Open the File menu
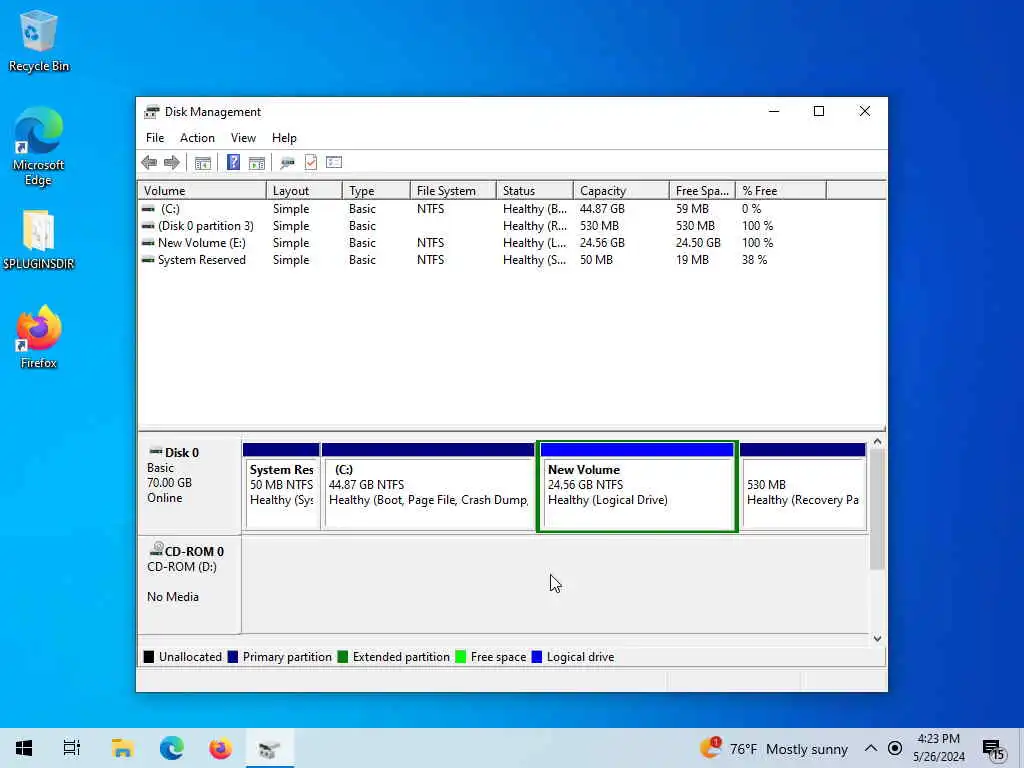The image size is (1024, 768). point(155,138)
